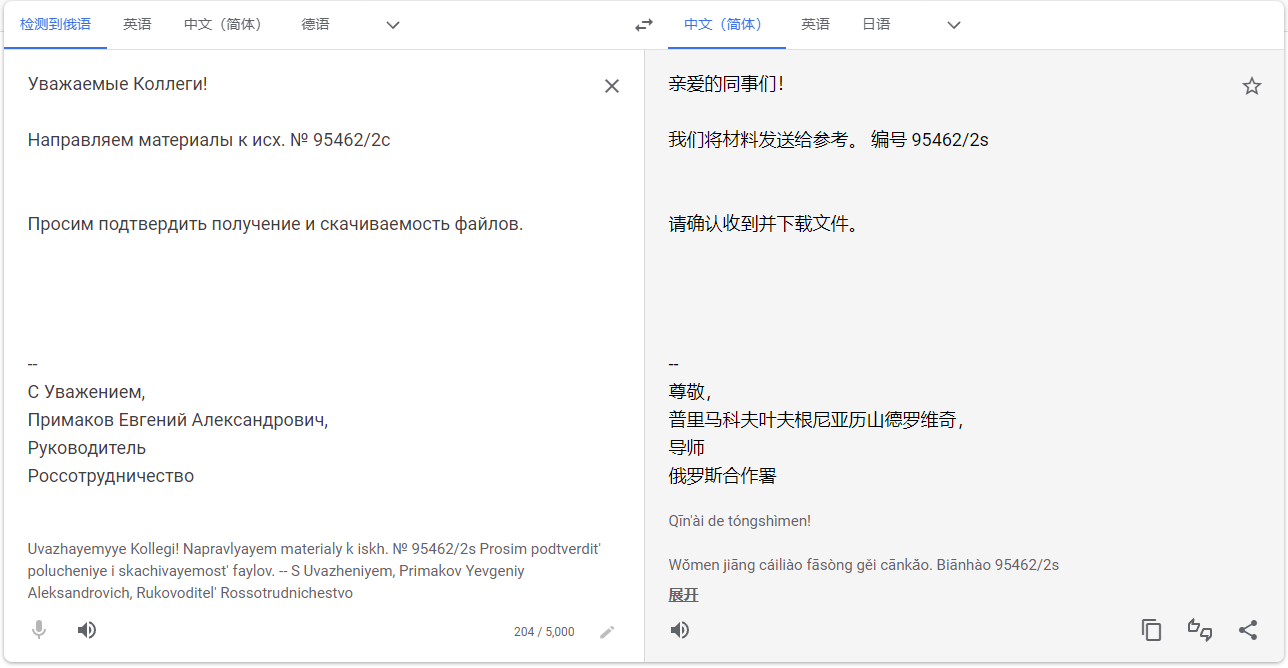Copy the translation to clipboard
Screen dimensions: 1288x668
(1152, 630)
